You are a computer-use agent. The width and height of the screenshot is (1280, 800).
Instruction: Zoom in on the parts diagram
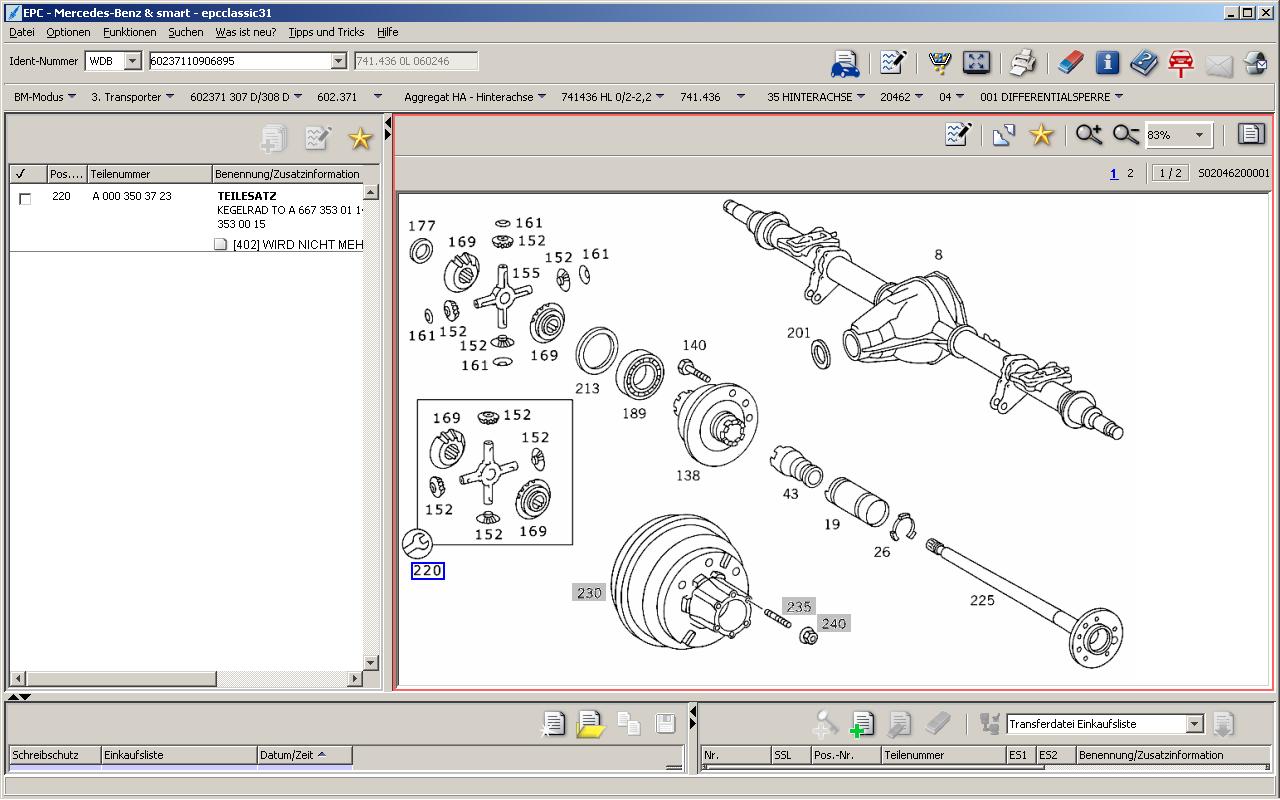(x=1089, y=134)
